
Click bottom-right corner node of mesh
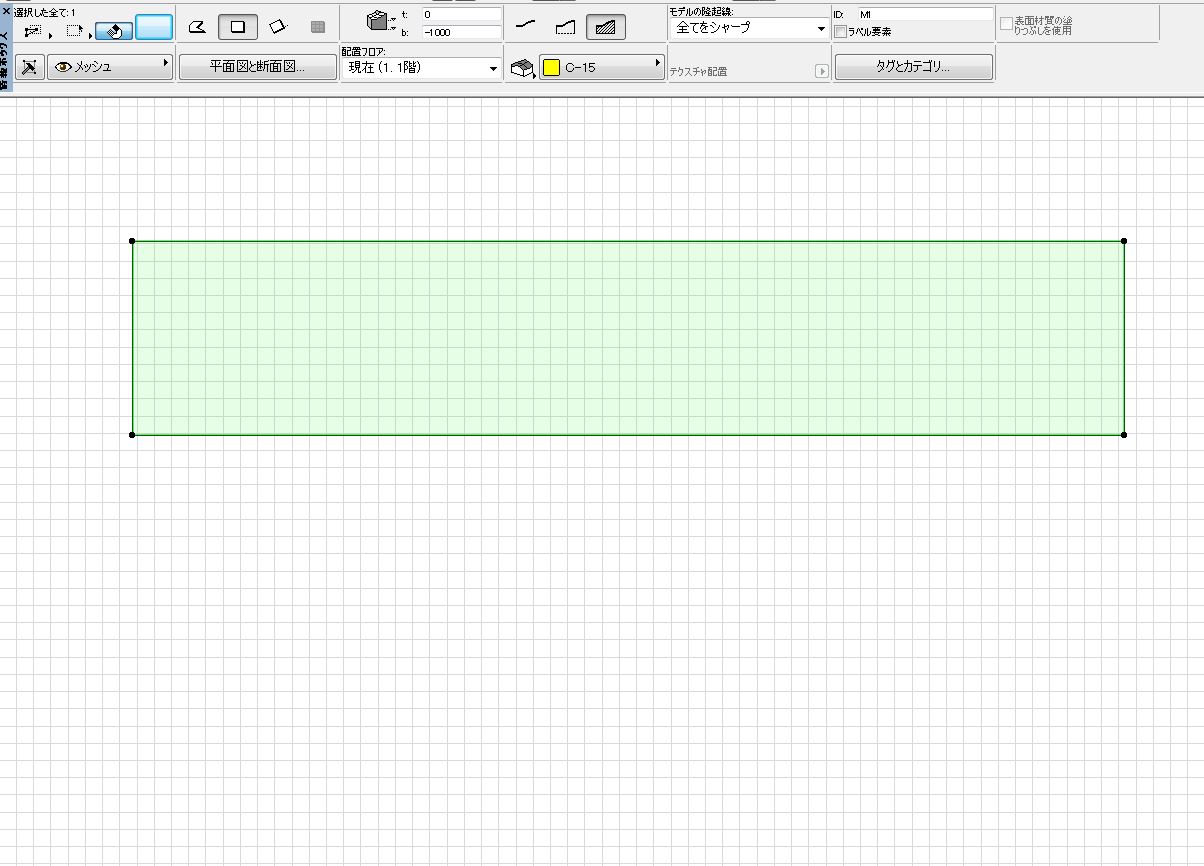pos(1124,435)
